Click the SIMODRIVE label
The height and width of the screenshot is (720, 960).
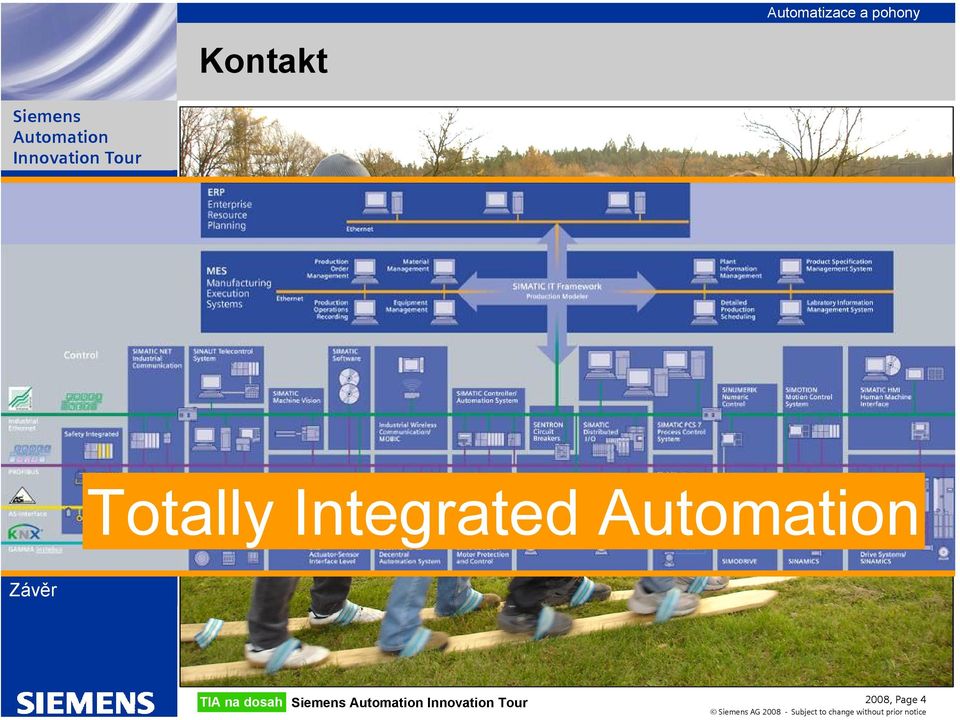point(739,561)
